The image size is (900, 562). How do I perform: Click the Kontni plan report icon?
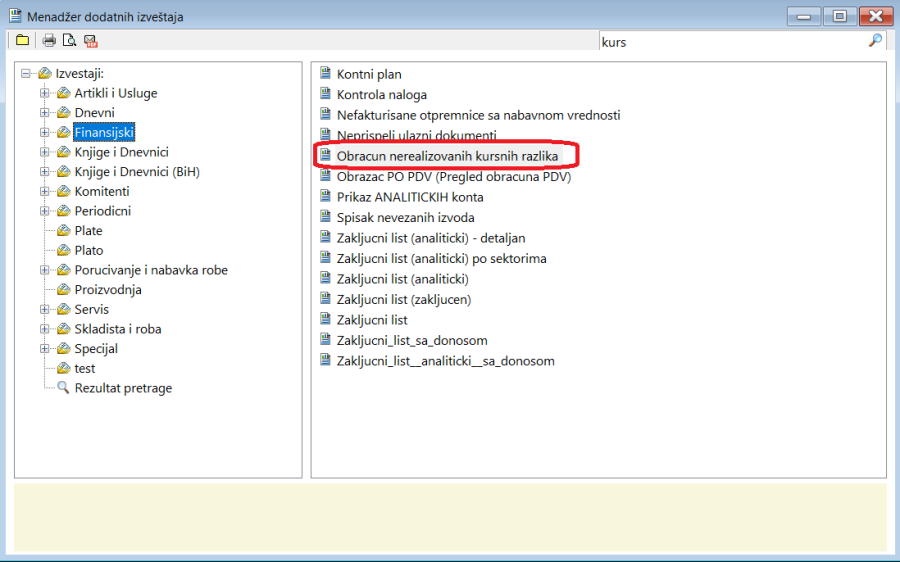tap(325, 73)
